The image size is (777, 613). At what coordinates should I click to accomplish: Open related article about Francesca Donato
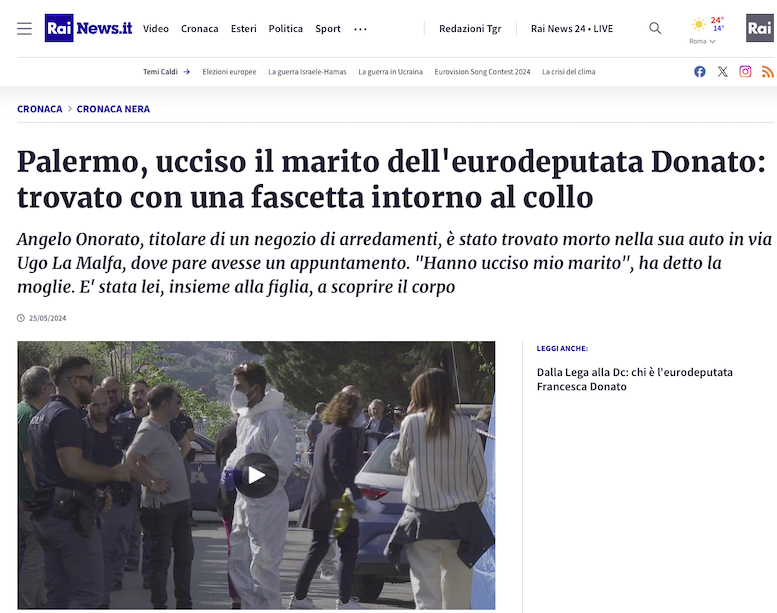pos(634,379)
